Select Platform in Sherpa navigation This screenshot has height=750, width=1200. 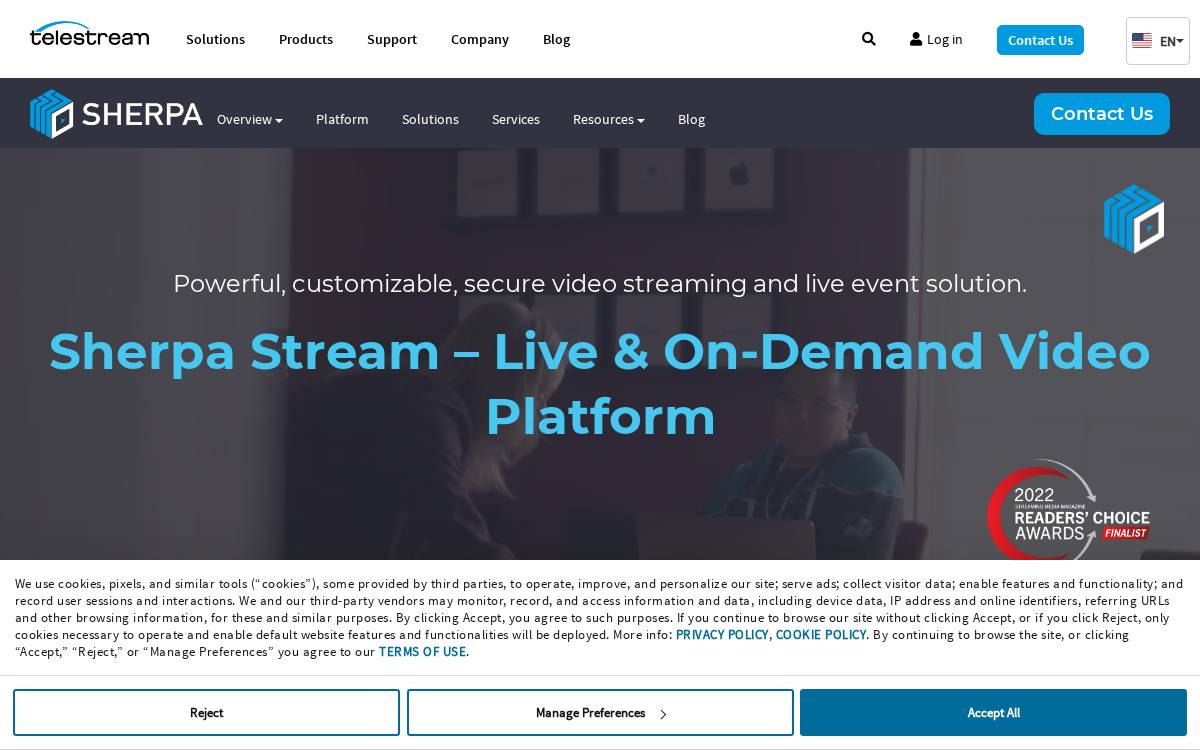(x=342, y=119)
